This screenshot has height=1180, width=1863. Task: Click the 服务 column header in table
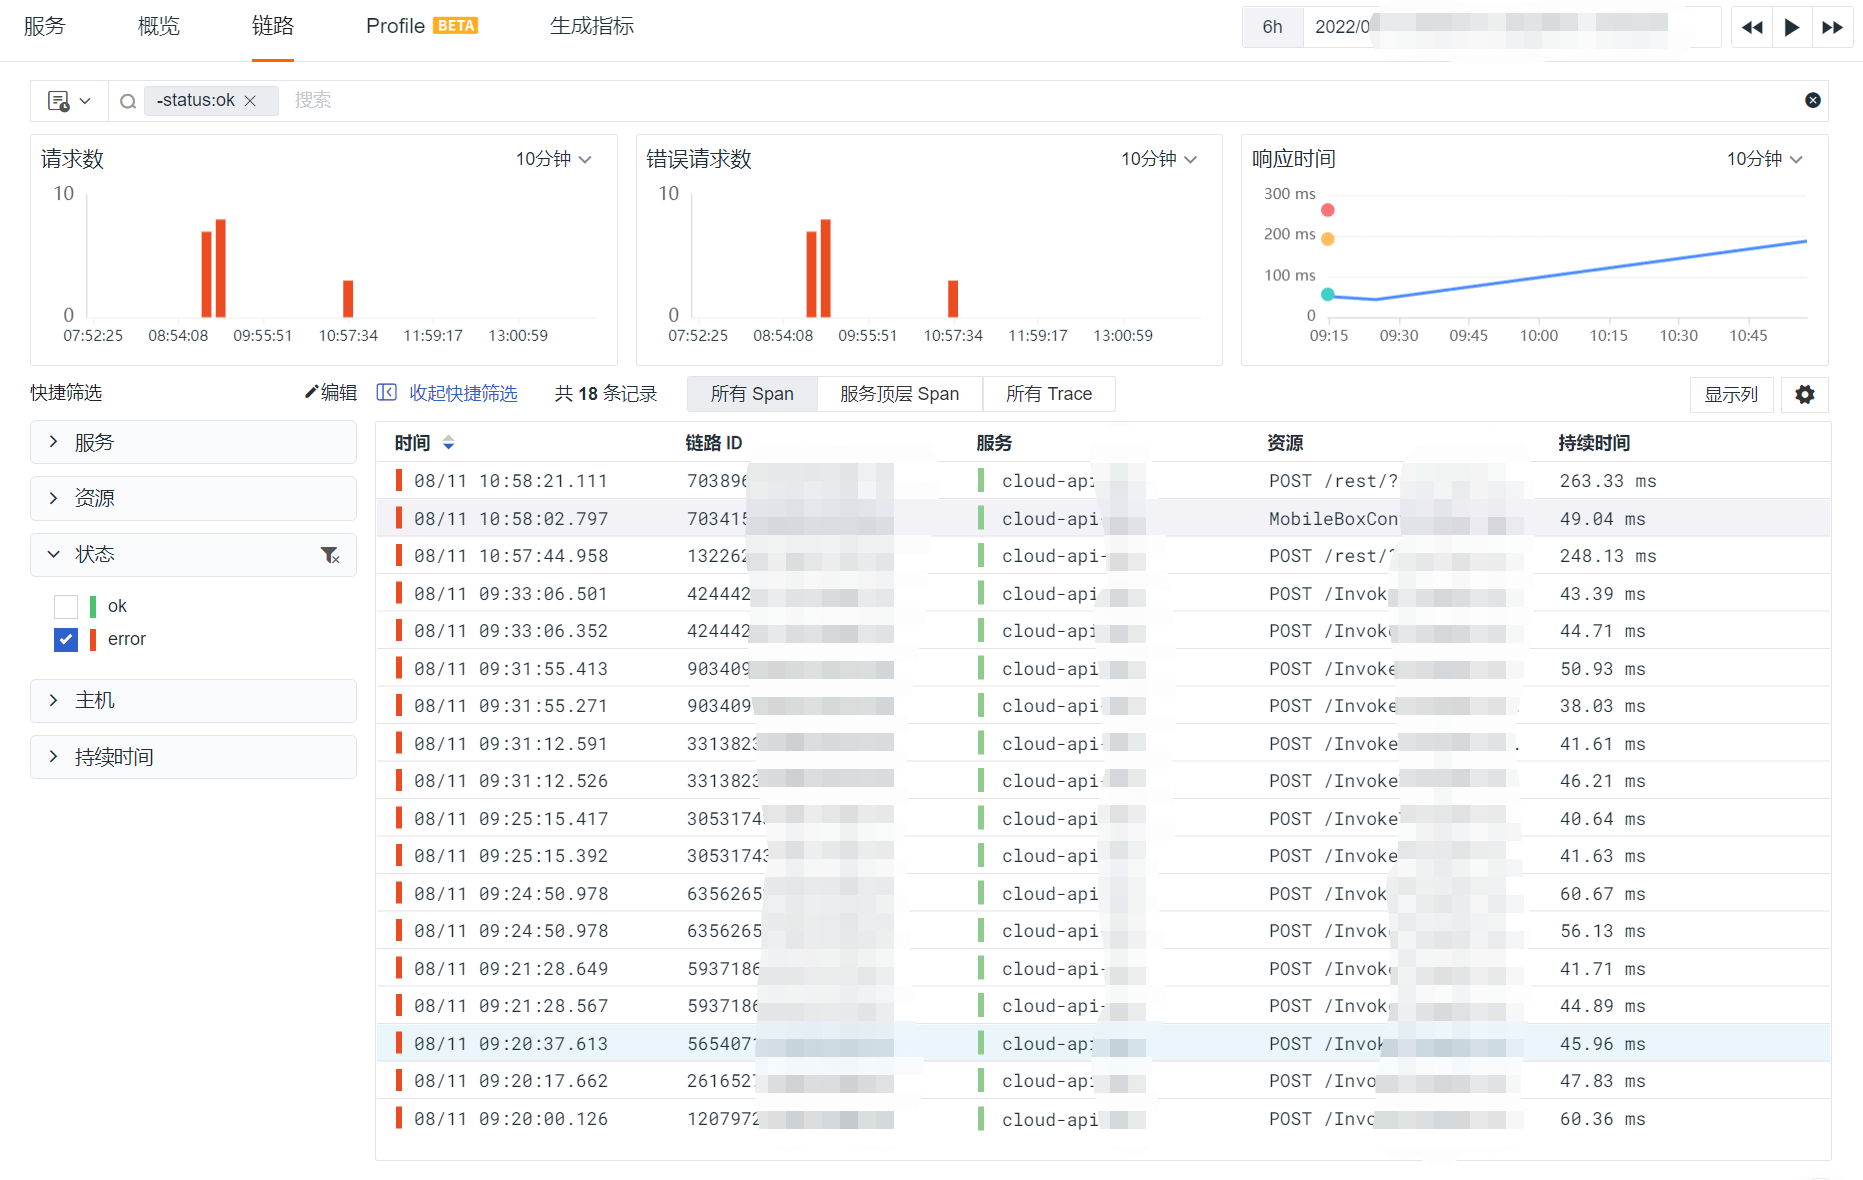click(994, 443)
